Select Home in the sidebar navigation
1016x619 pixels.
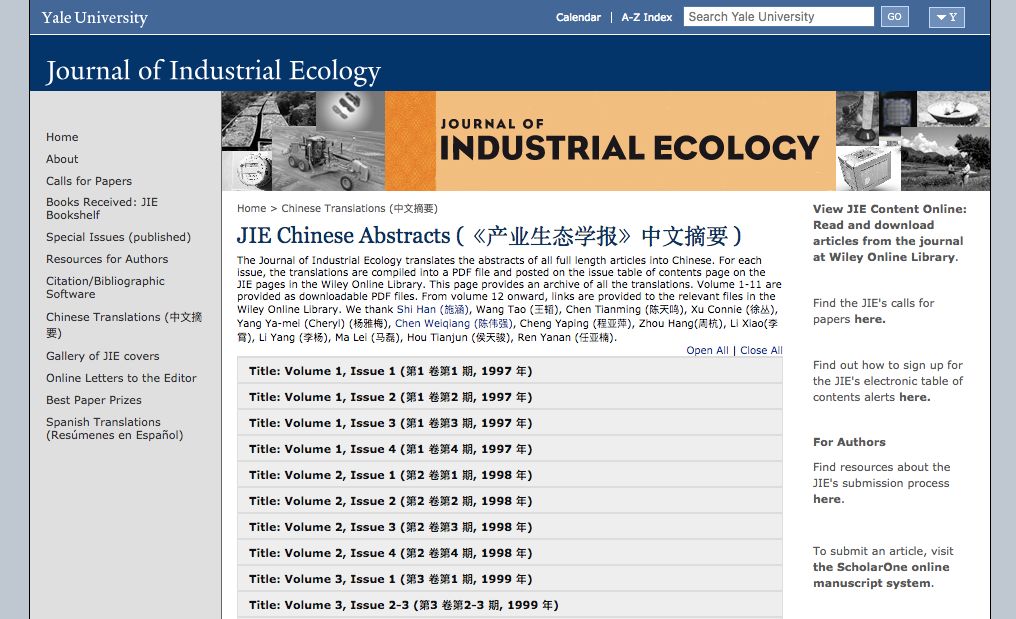point(62,137)
